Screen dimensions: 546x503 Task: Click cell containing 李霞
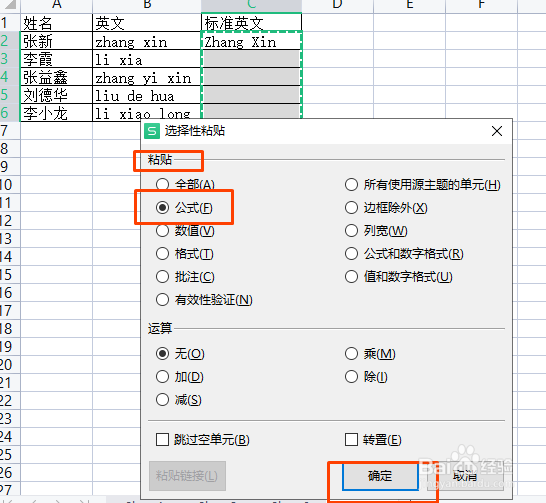(x=56, y=59)
